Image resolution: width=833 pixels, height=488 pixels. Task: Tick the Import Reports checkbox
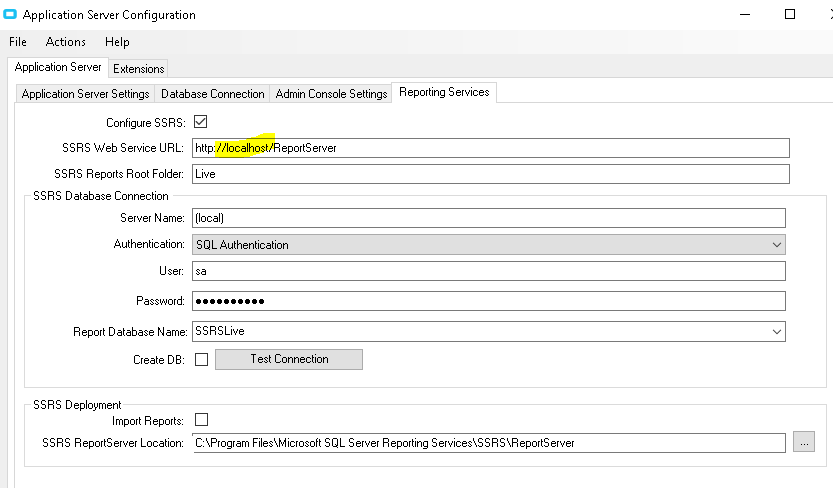click(201, 420)
